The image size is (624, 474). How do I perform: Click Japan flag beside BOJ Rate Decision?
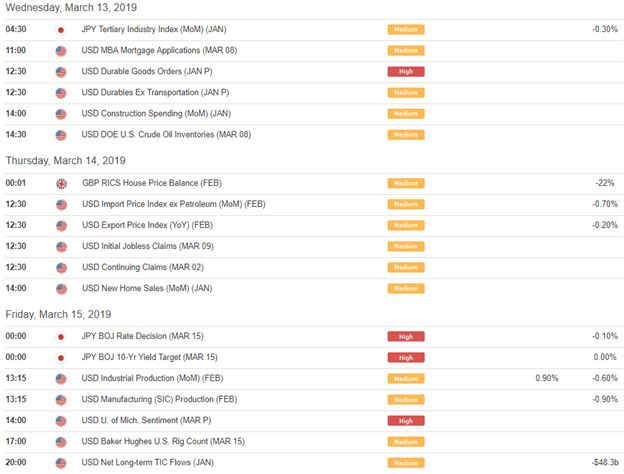coord(61,337)
